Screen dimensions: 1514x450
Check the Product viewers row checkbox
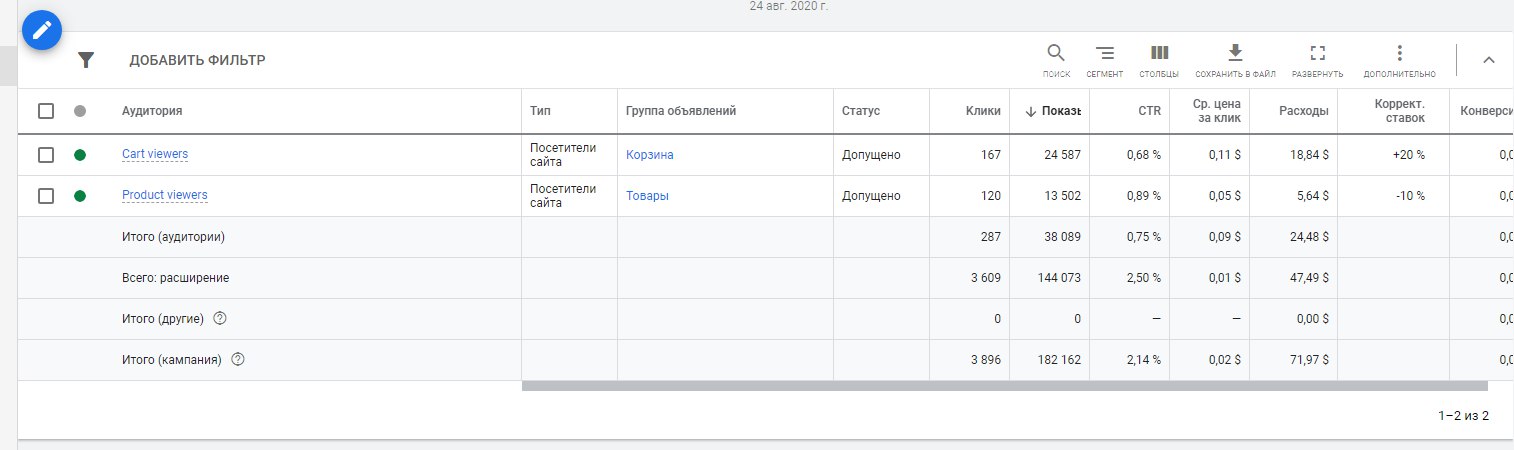click(x=46, y=196)
